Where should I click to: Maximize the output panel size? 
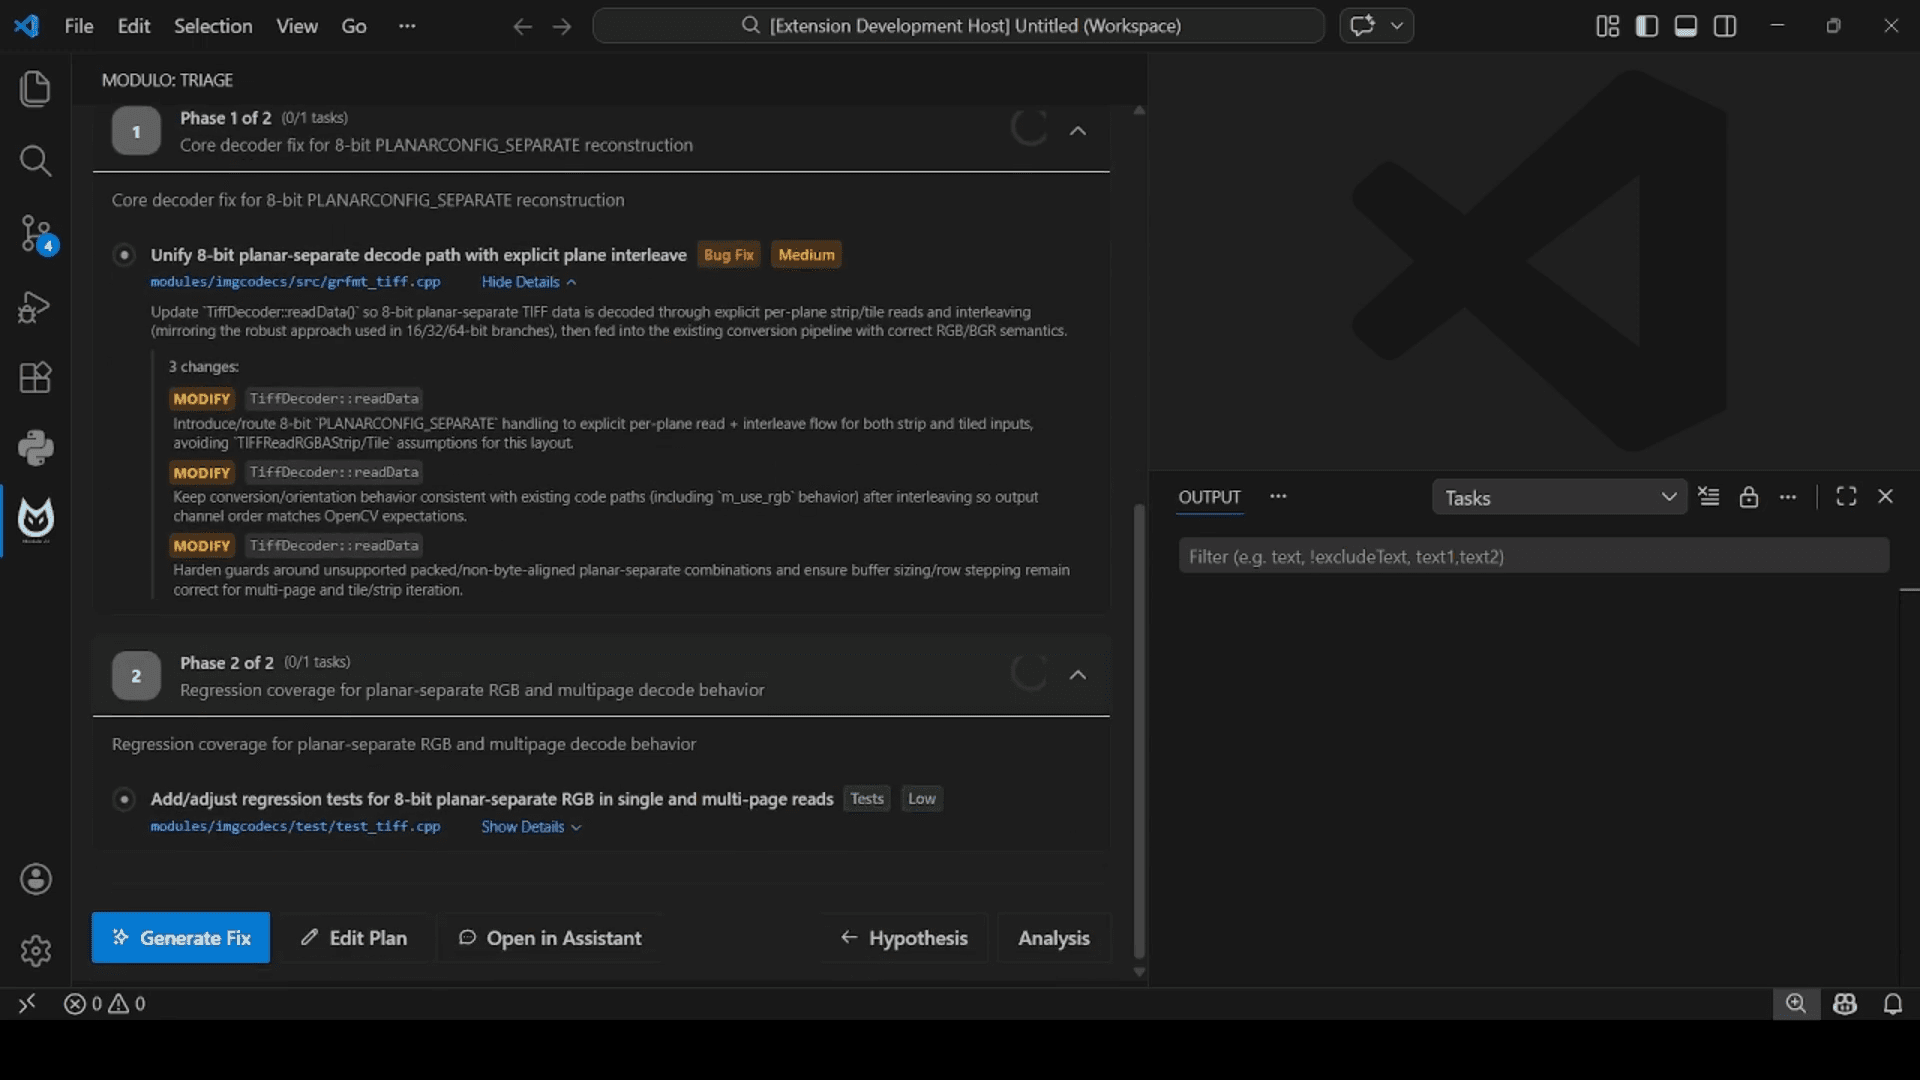coord(1846,497)
